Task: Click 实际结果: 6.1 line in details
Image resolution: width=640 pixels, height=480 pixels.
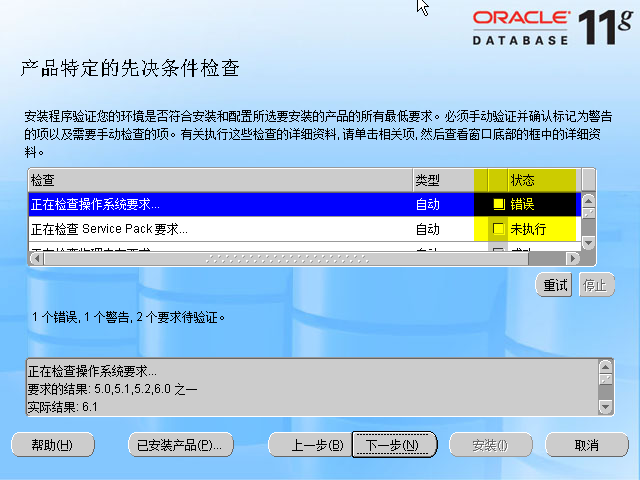Action: [x=62, y=407]
